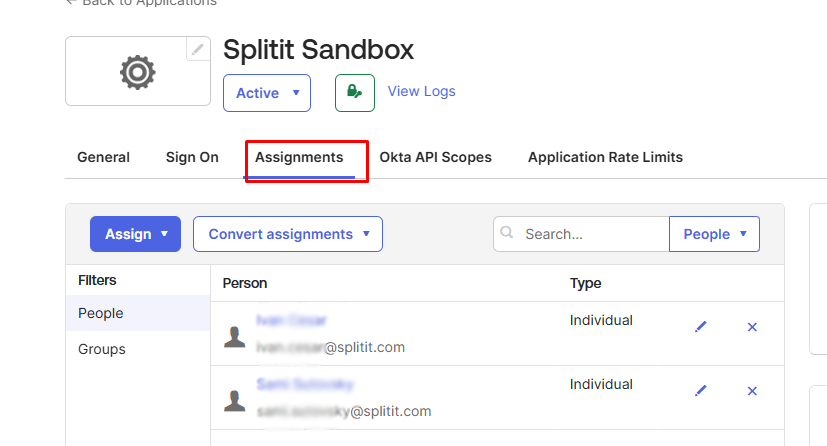Click the gear application logo thumbnail
The image size is (827, 446).
click(138, 71)
